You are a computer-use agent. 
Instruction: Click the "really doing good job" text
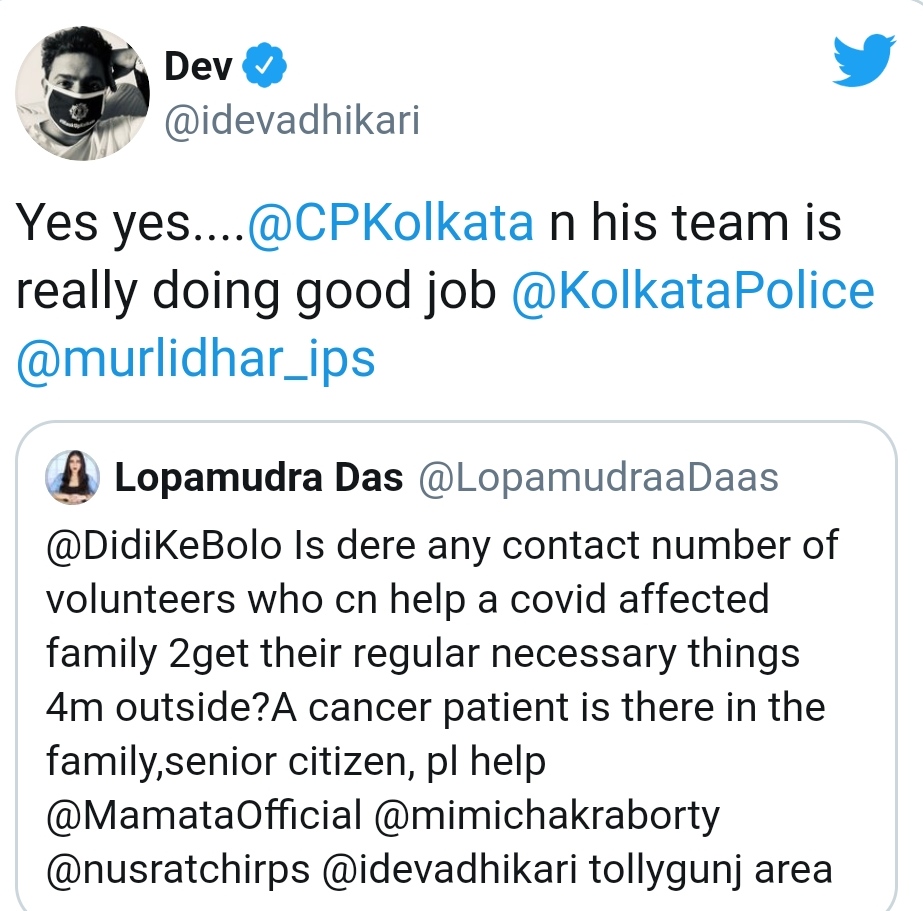click(x=256, y=290)
